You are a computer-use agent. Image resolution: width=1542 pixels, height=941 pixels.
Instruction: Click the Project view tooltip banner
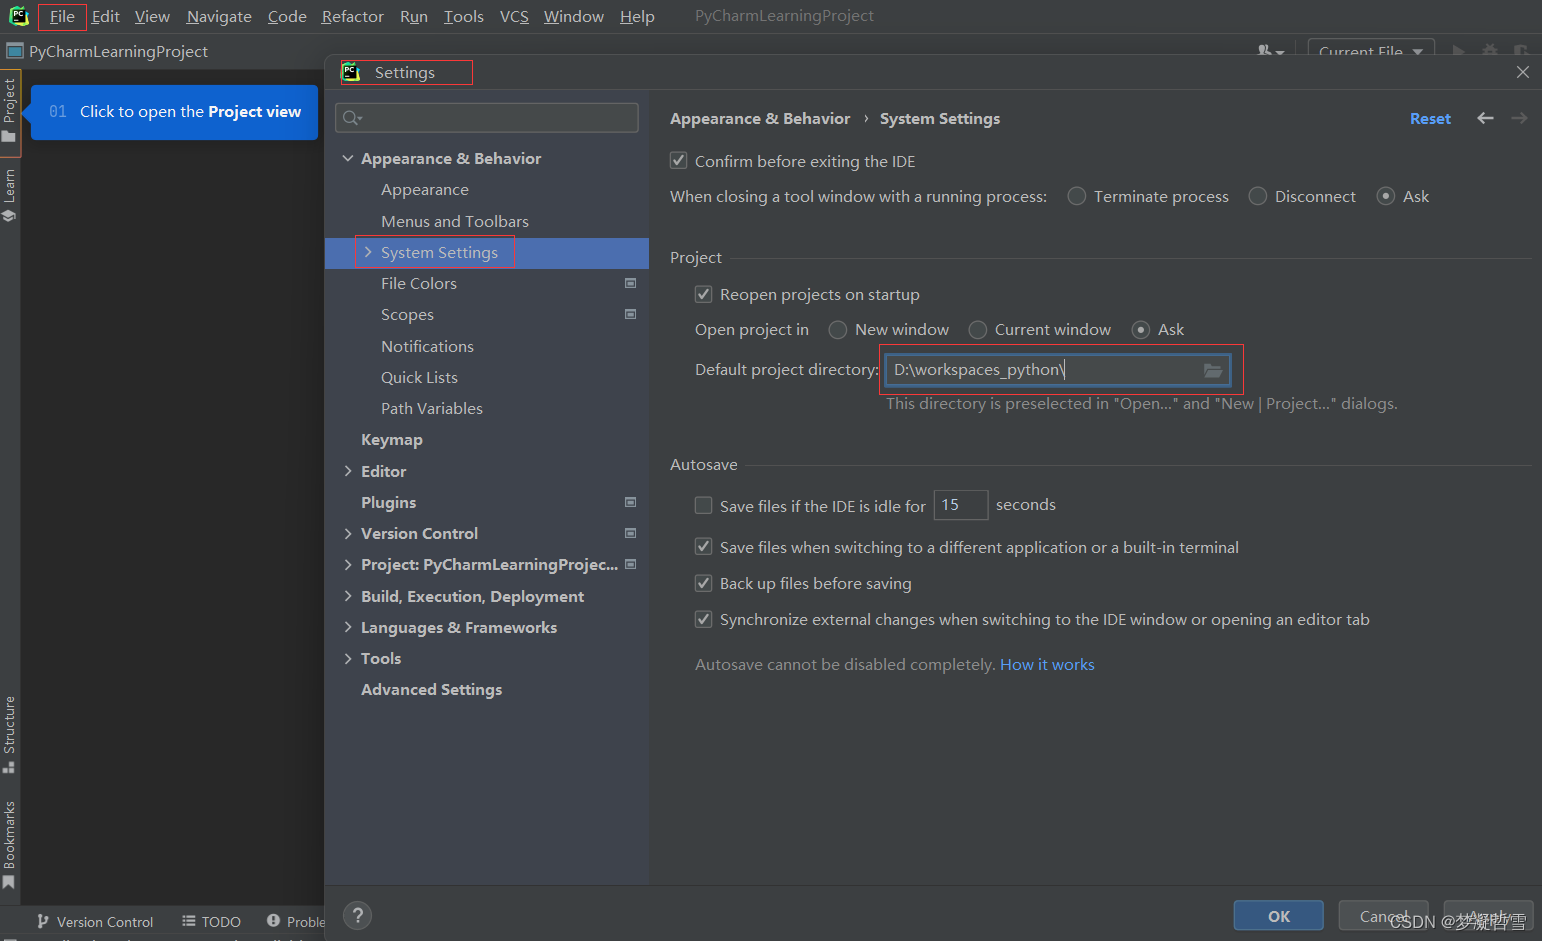pyautogui.click(x=174, y=111)
